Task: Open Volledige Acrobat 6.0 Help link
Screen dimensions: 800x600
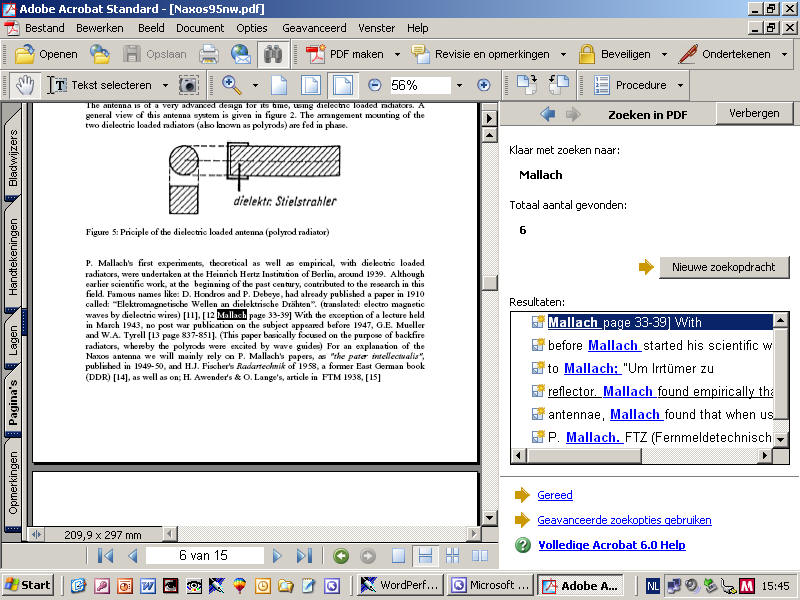Action: 611,545
